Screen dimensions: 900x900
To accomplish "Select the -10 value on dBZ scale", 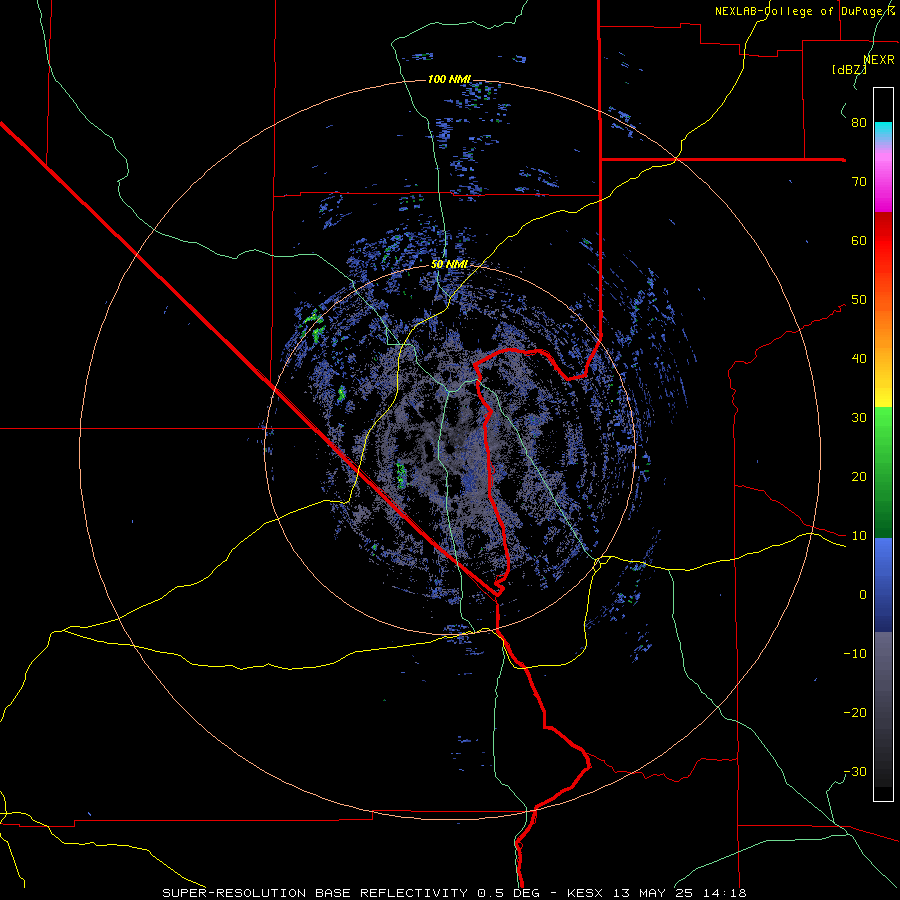I will (855, 654).
